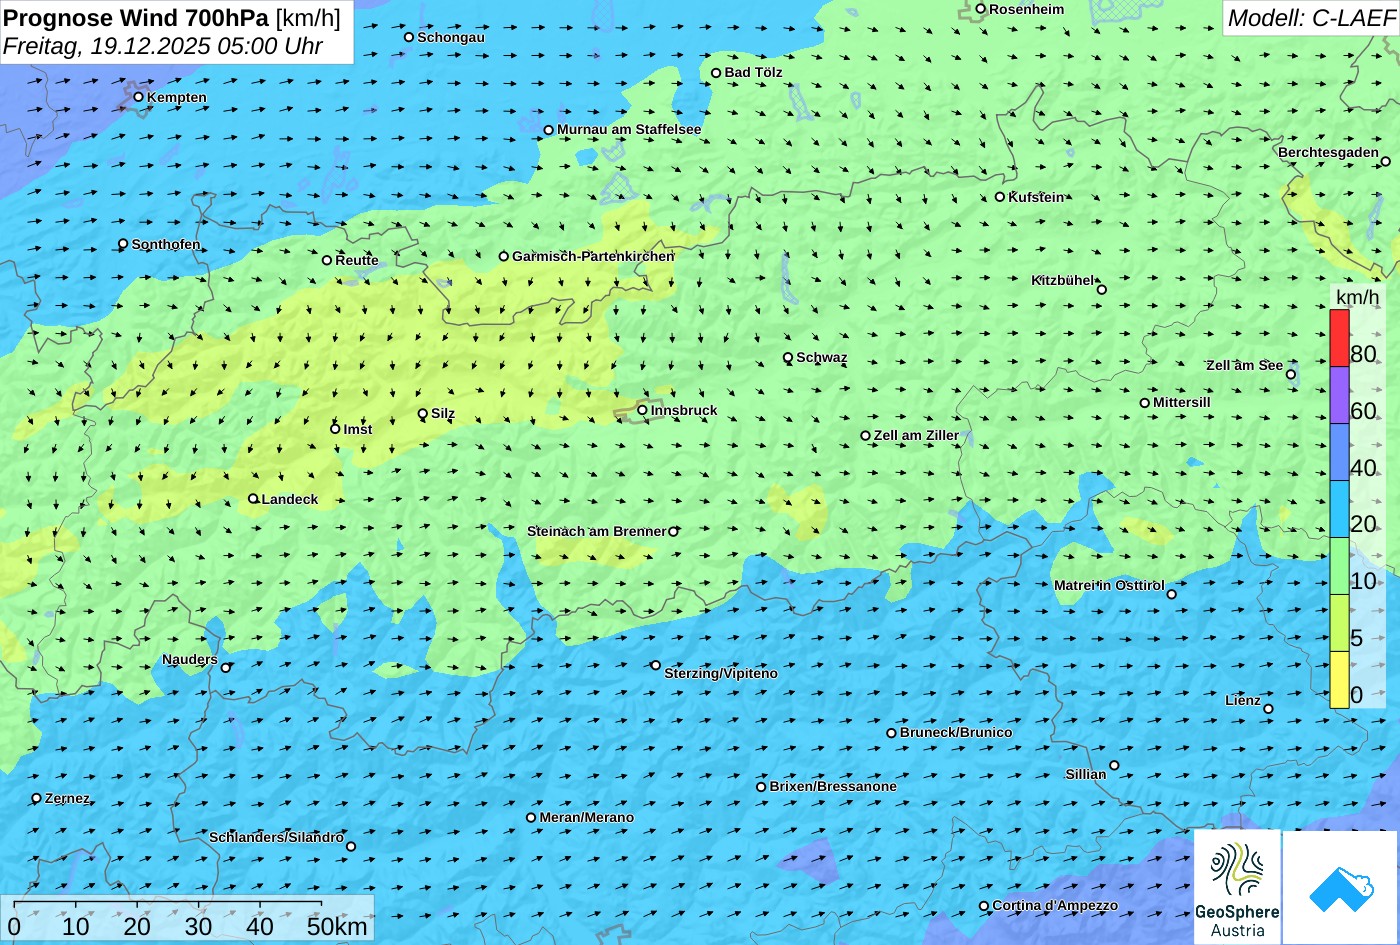Click the Murnau am Staffelsee marker
Image resolution: width=1400 pixels, height=945 pixels.
coord(549,130)
